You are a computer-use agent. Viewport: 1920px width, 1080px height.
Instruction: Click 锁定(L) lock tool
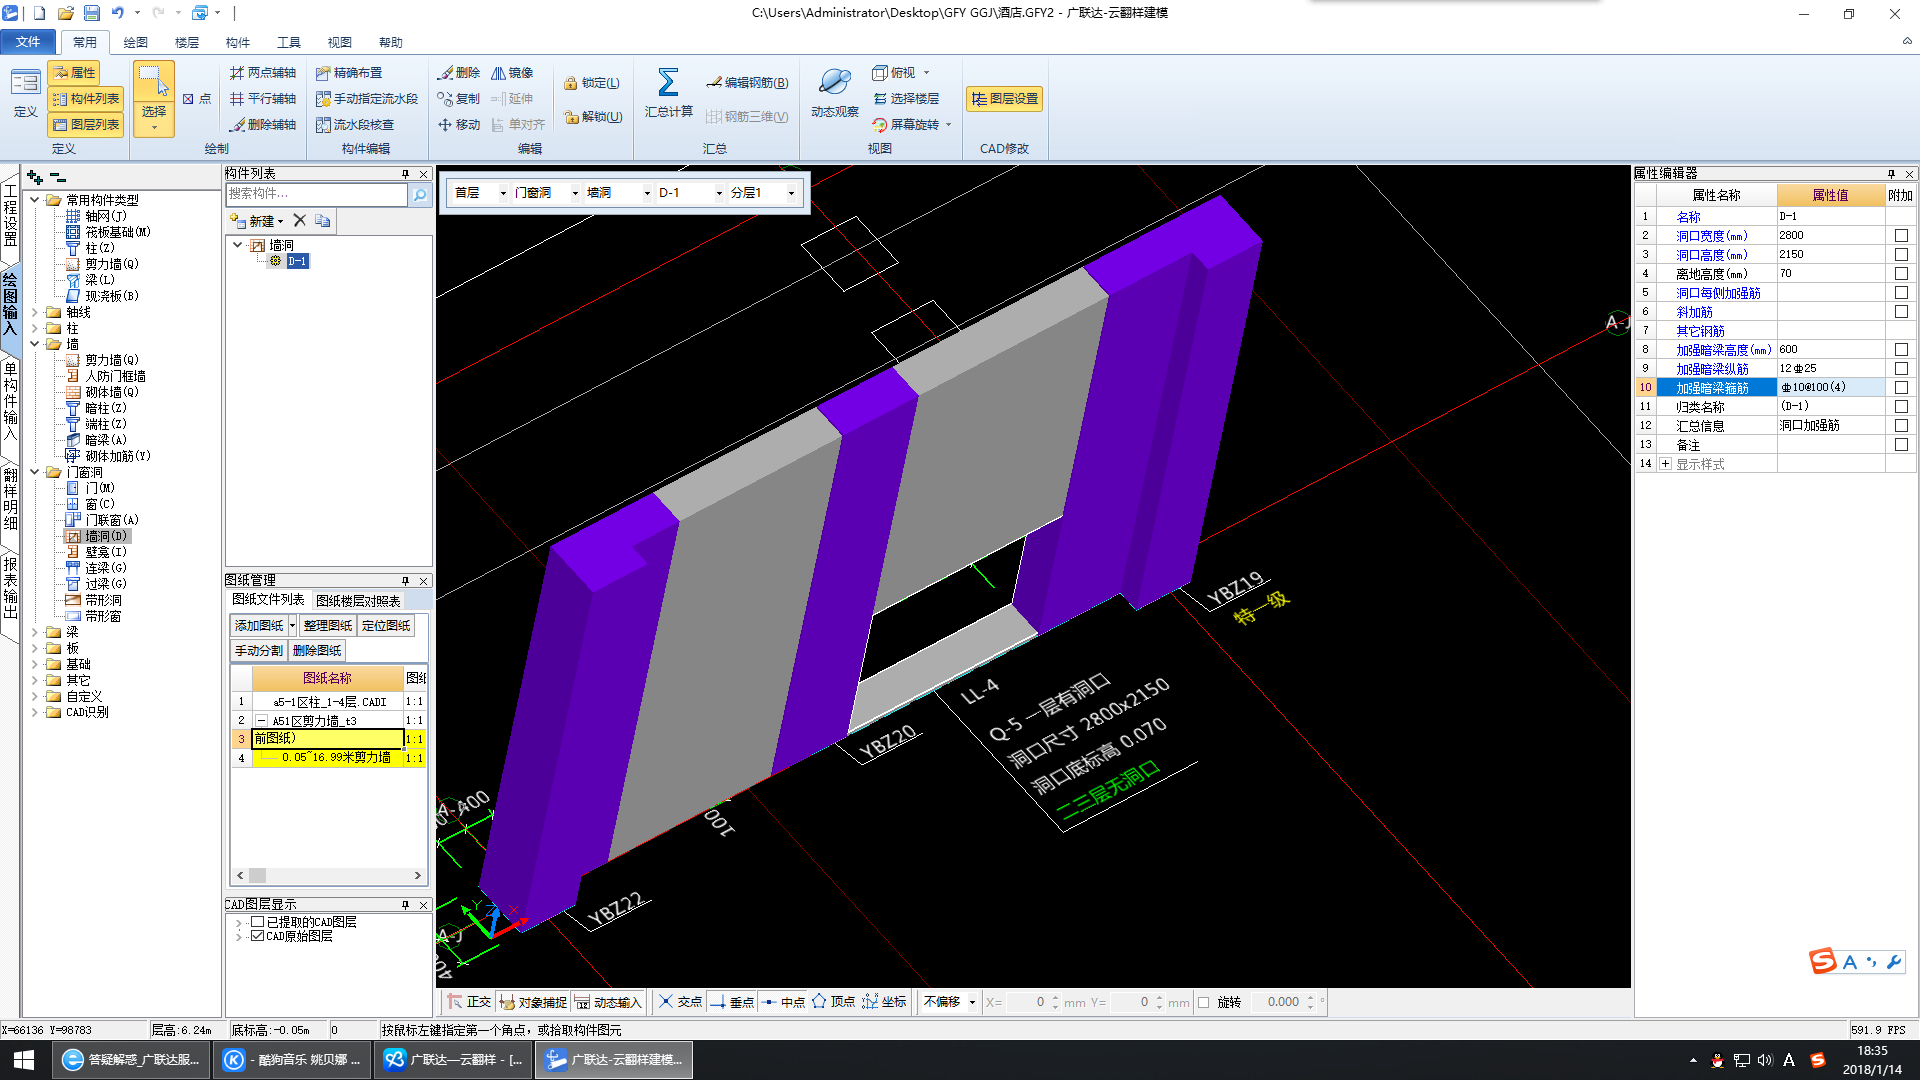click(x=592, y=83)
